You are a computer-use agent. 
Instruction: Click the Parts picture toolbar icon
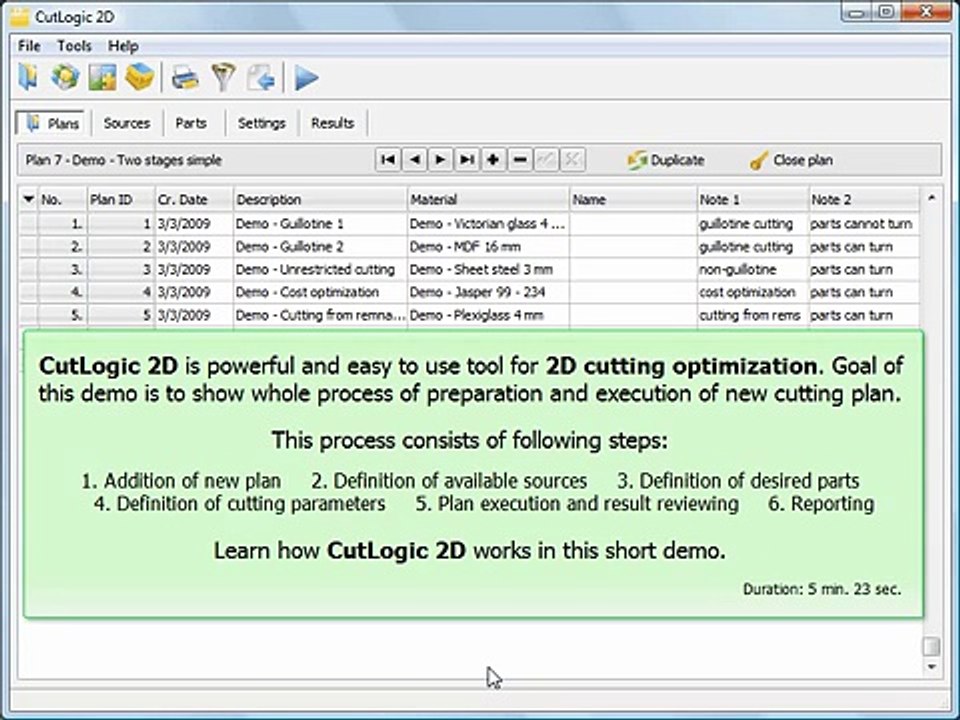point(102,78)
